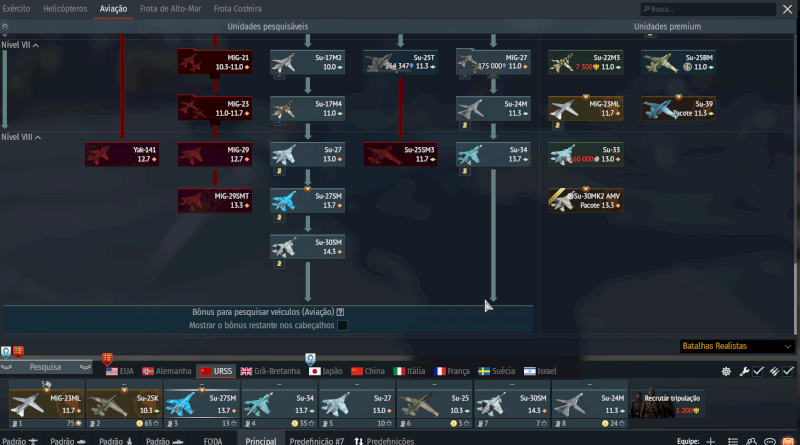This screenshot has height=445, width=800.
Task: Select the Su-27 crew slot 5
Action: [357, 403]
